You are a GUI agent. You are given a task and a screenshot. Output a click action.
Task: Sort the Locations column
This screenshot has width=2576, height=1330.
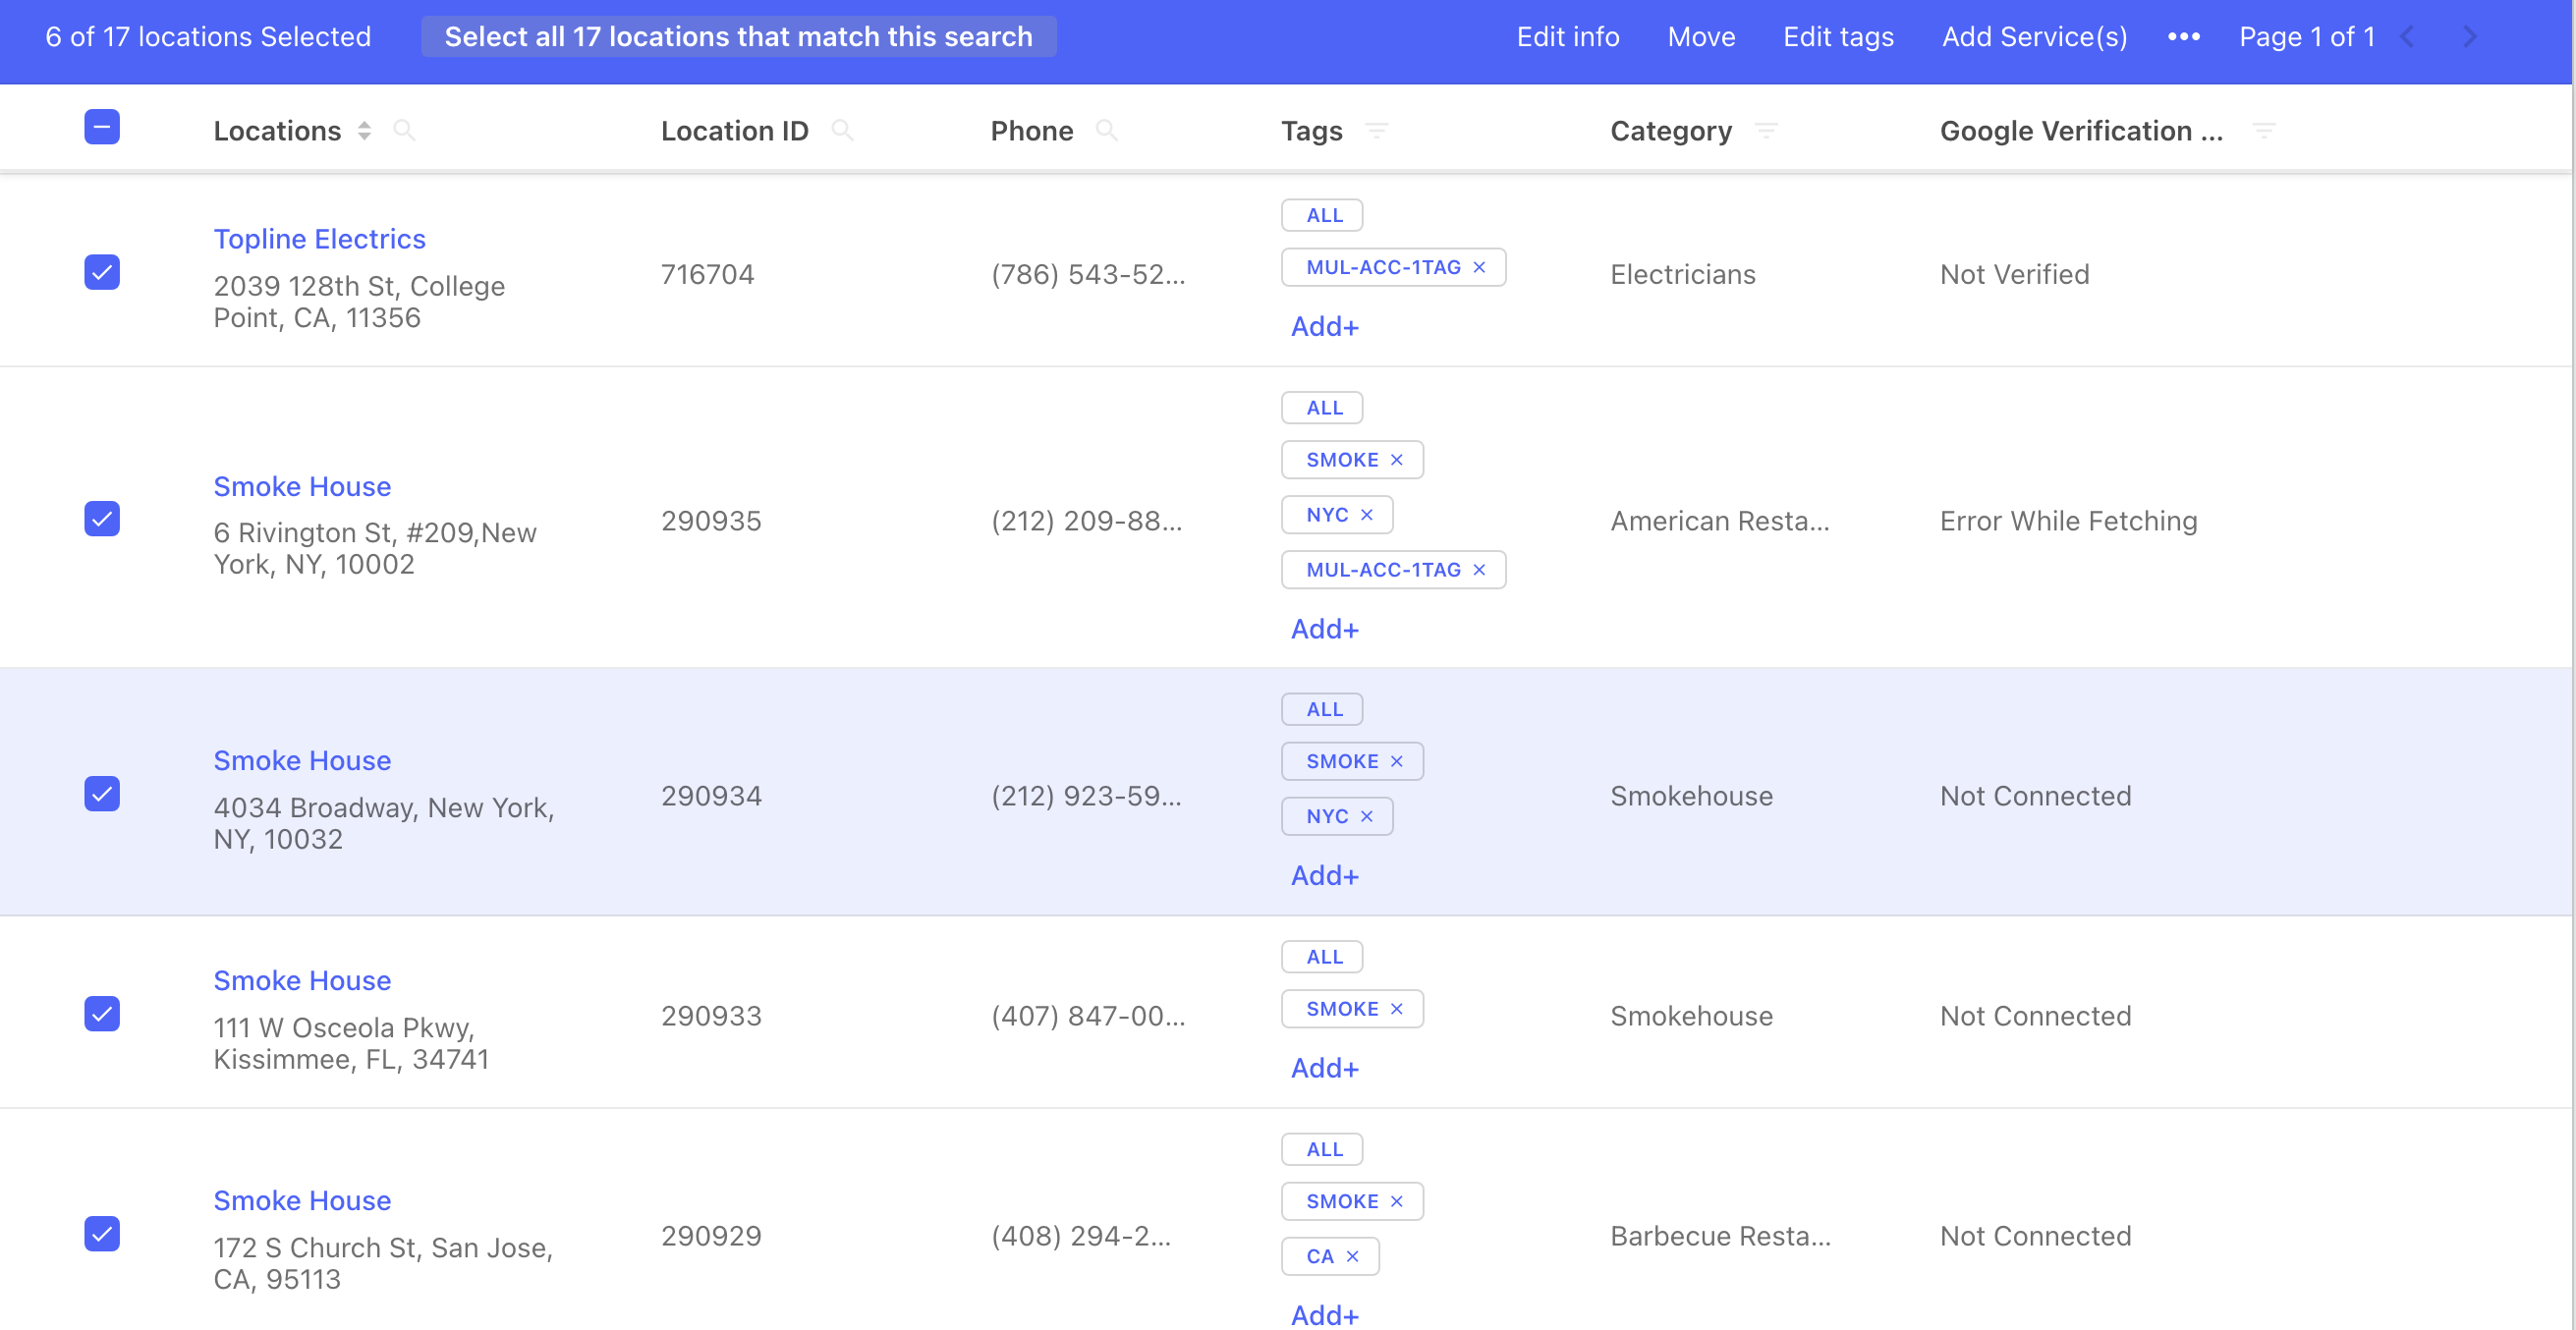point(364,131)
